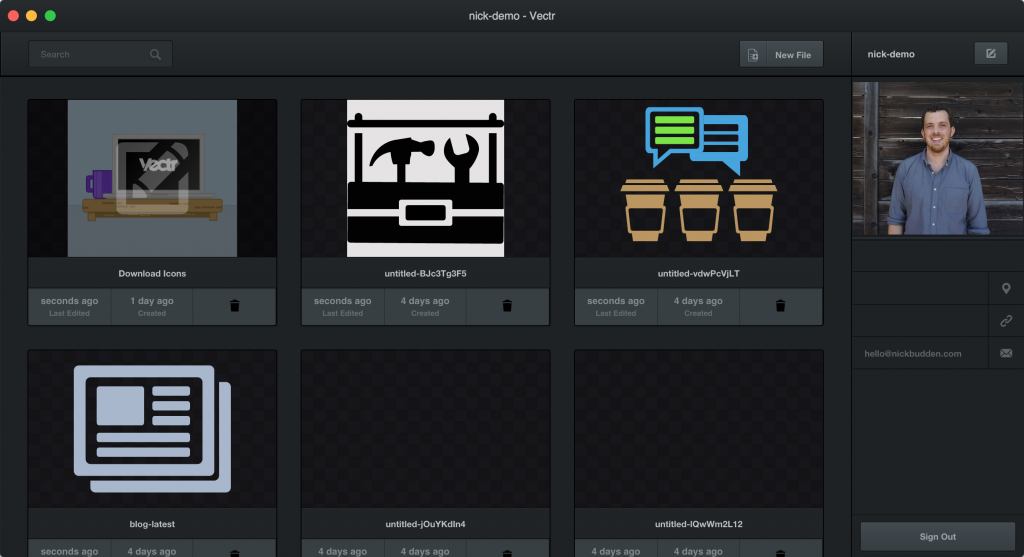The height and width of the screenshot is (557, 1024).
Task: Click the edit profile pencil icon
Action: tap(990, 54)
